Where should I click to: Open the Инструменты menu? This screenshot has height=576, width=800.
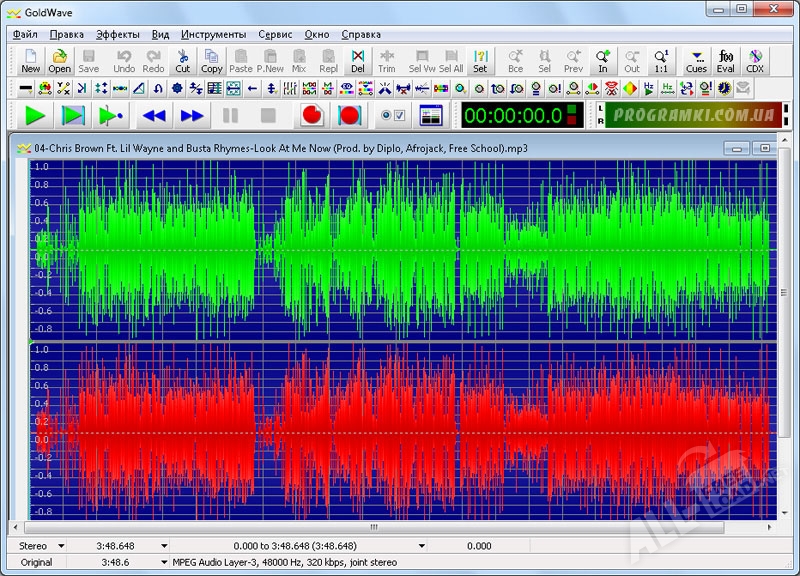213,34
